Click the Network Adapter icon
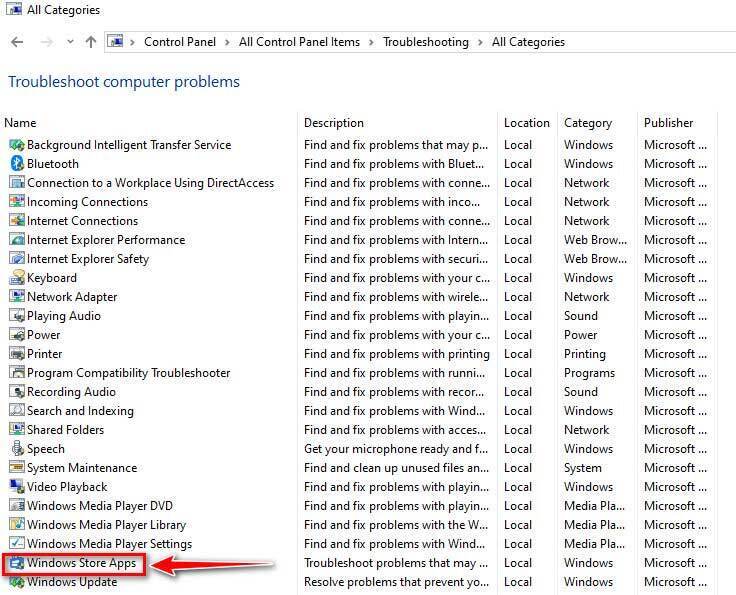Viewport: 736px width, 595px height. 17,297
